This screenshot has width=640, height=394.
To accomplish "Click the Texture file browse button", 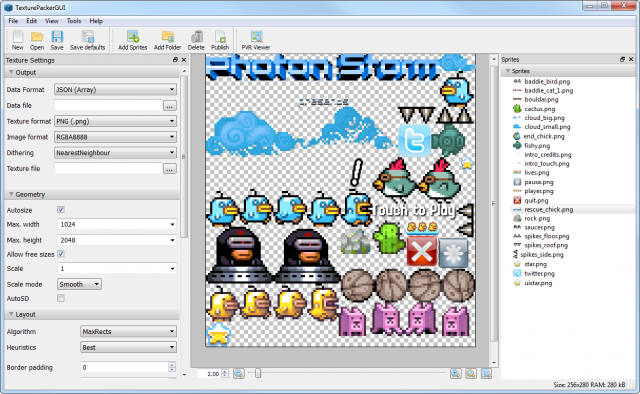I will (x=170, y=169).
